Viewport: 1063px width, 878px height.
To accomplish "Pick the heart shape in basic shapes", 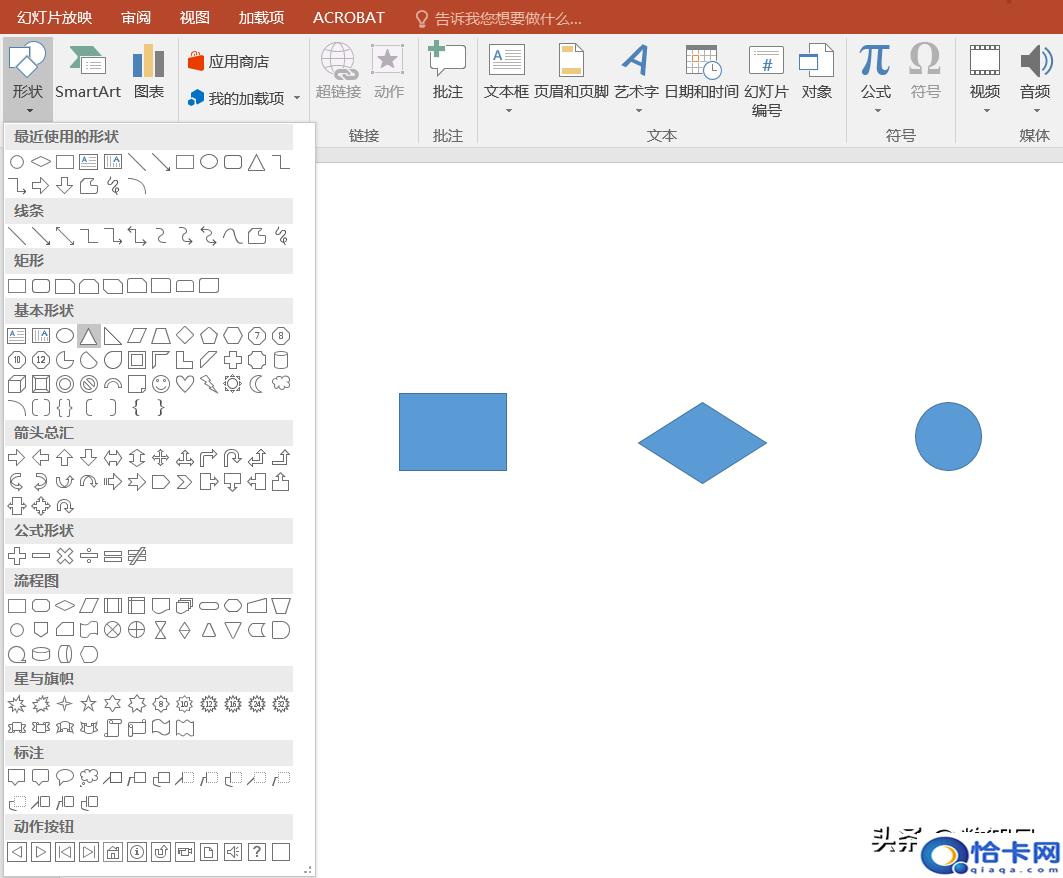I will 185,384.
